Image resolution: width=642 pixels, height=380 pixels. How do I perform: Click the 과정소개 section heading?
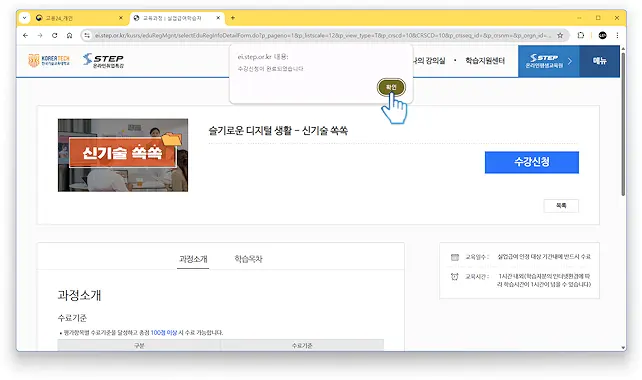click(79, 295)
